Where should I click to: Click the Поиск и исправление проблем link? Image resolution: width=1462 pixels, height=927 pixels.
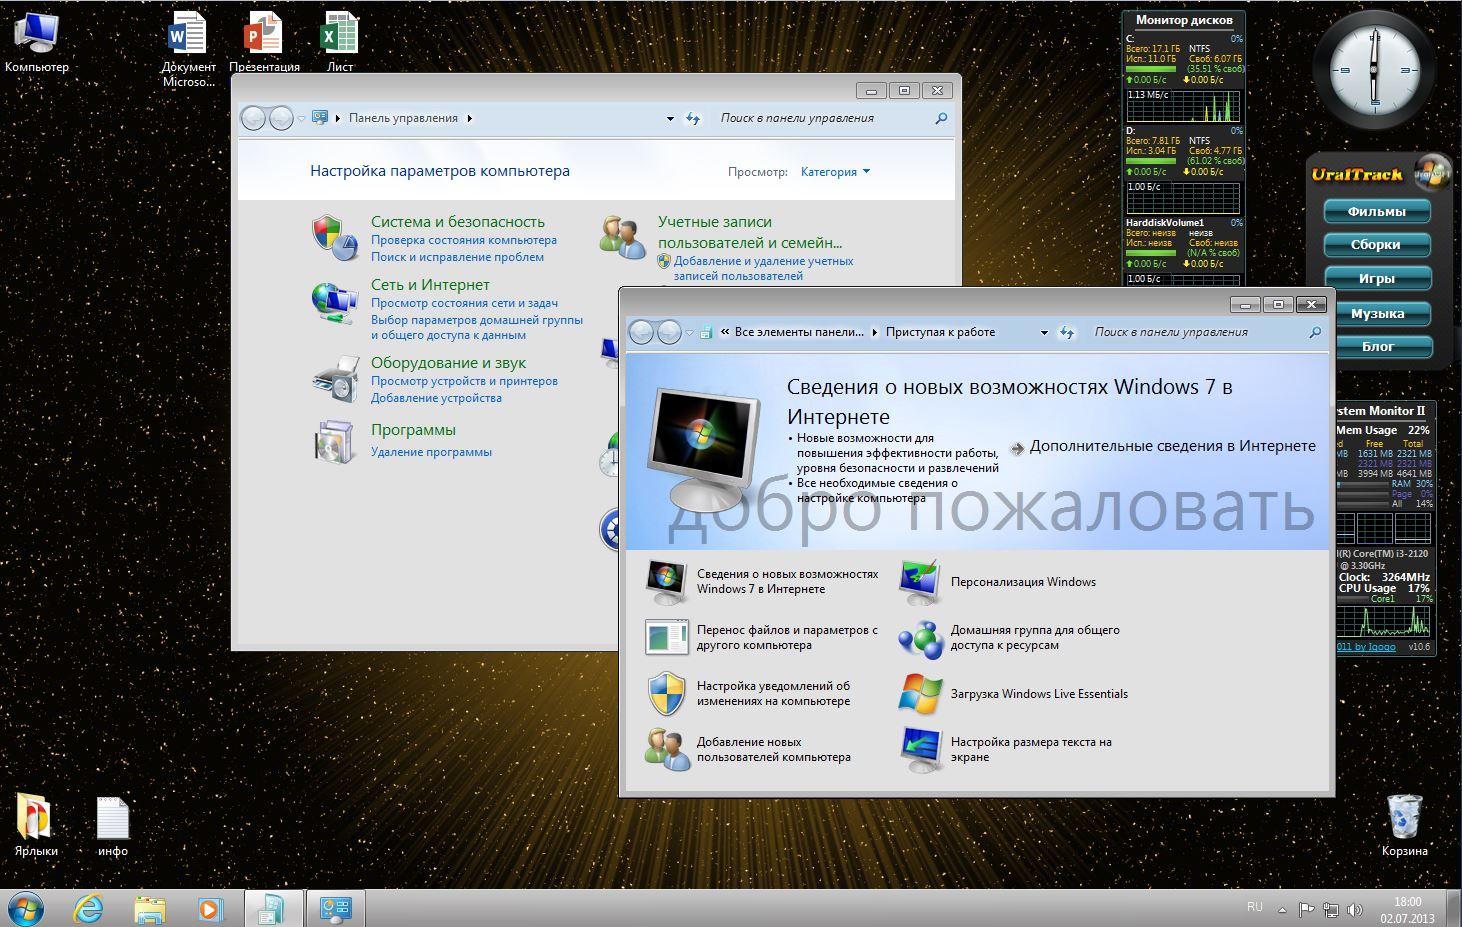click(x=457, y=257)
